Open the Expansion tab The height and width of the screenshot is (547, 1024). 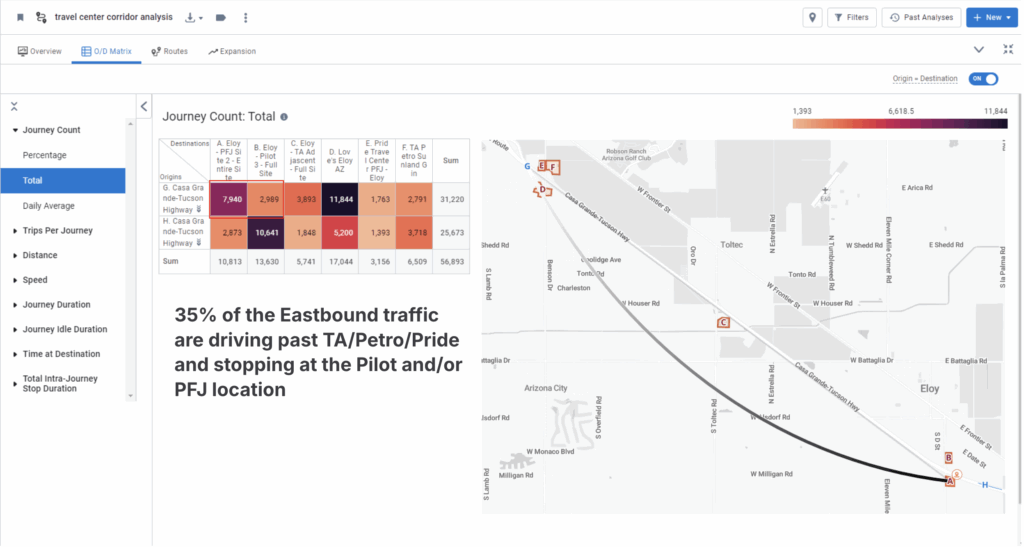[232, 51]
